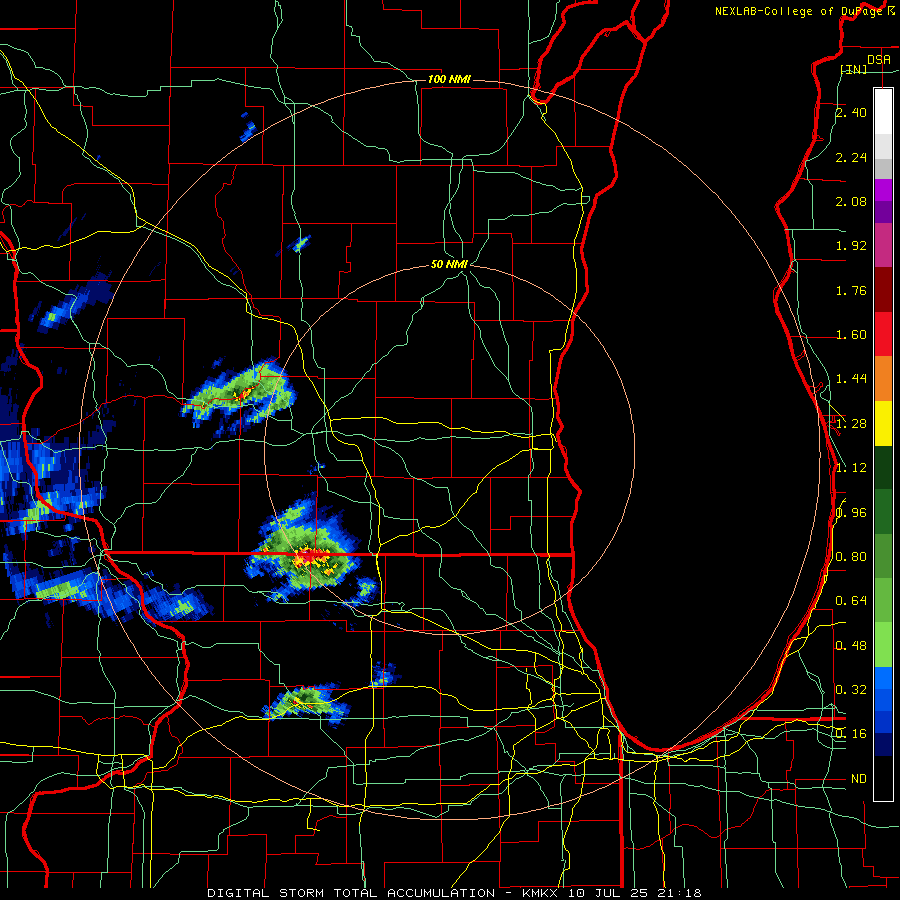
Task: Select the yellow legend swatch
Action: click(883, 423)
